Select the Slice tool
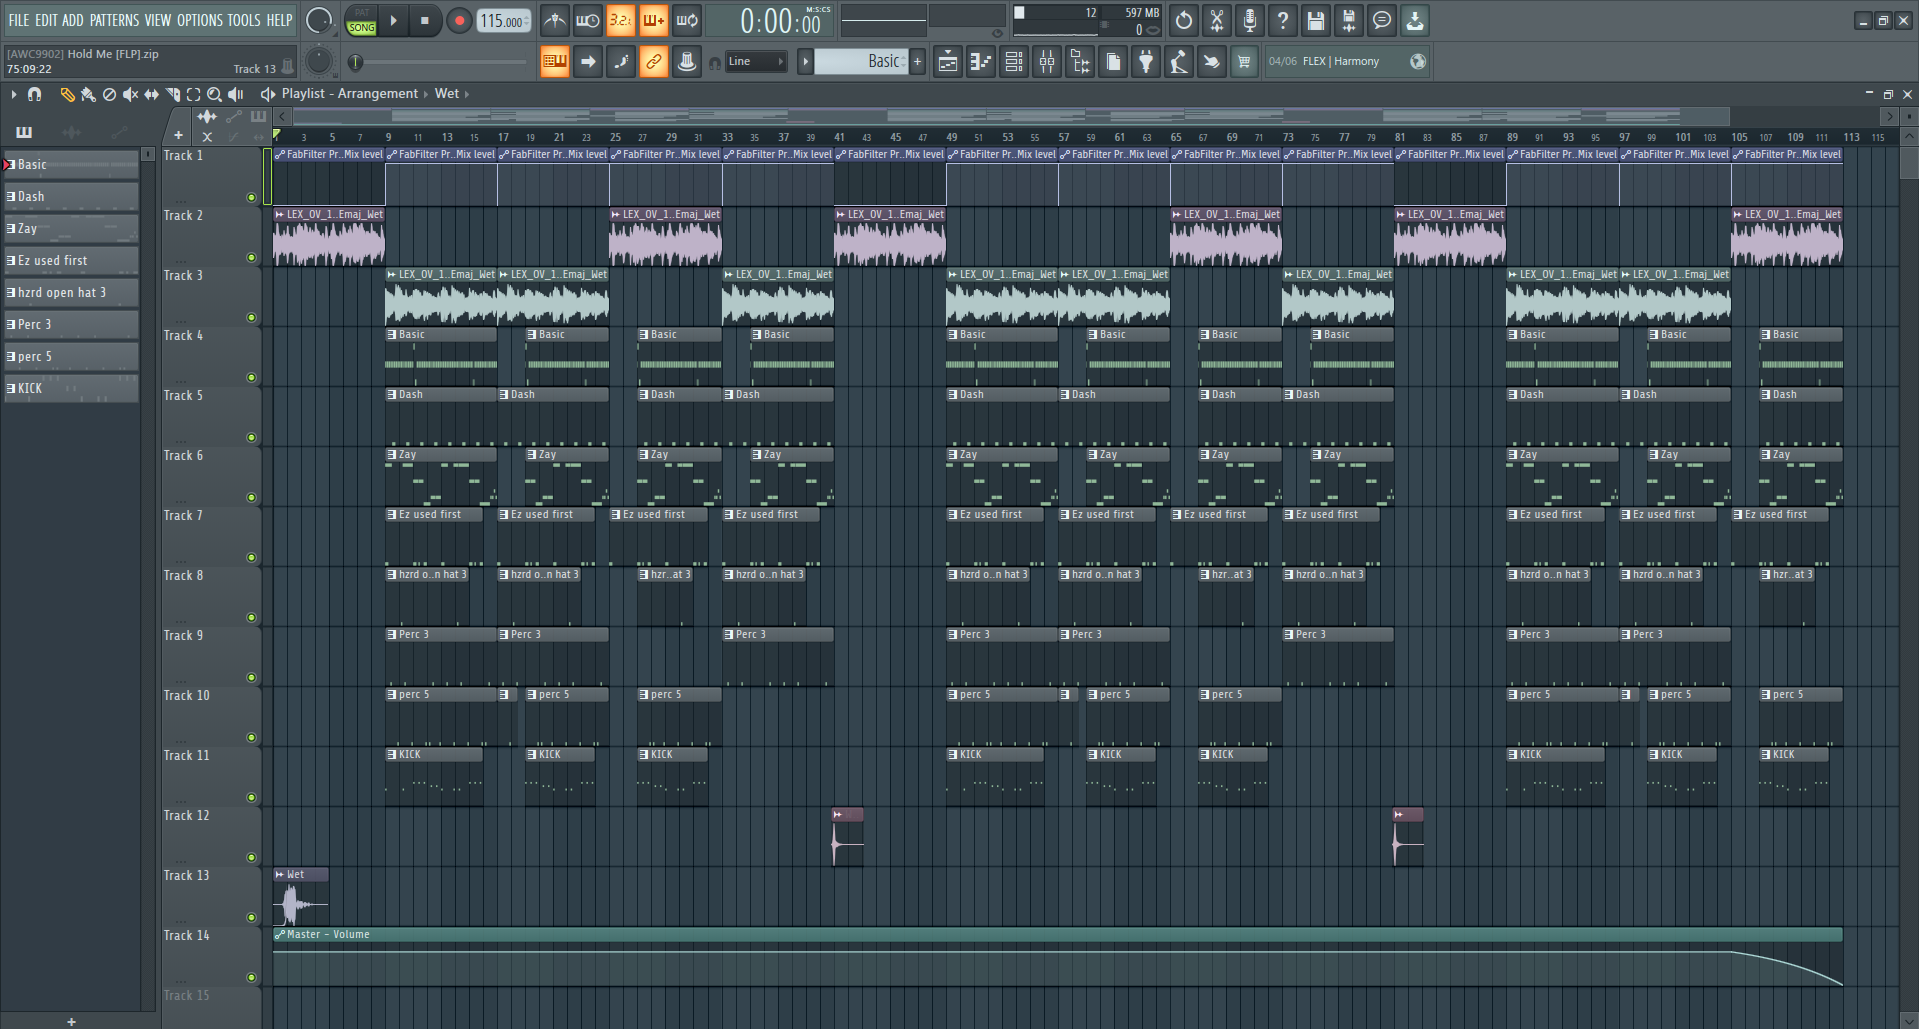The width and height of the screenshot is (1919, 1029). (x=172, y=94)
